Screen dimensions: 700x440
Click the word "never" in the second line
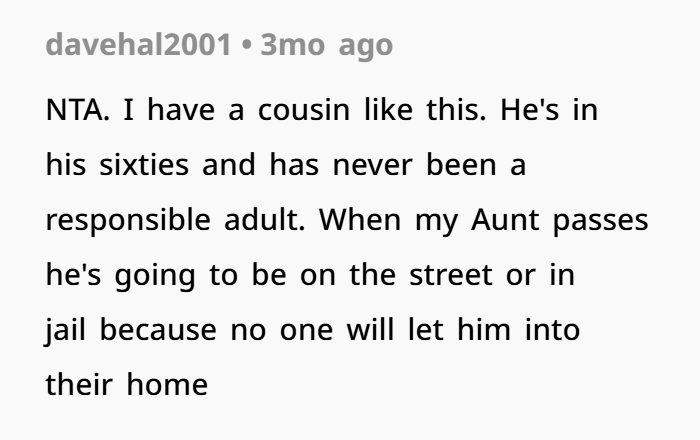[372, 166]
